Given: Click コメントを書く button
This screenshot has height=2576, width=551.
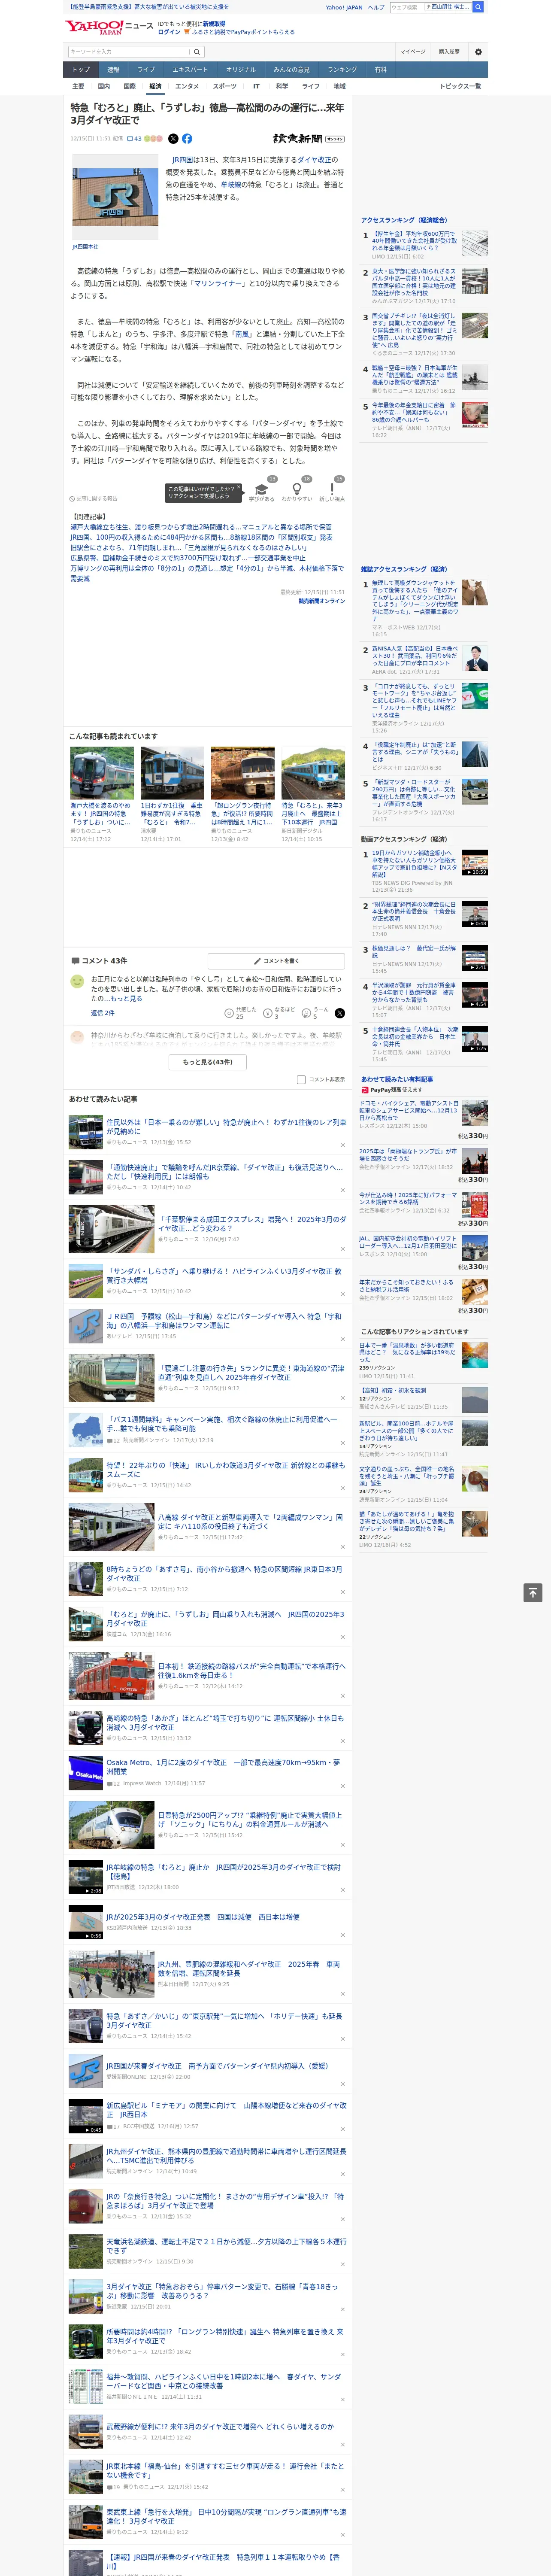Looking at the screenshot, I should click(x=276, y=961).
